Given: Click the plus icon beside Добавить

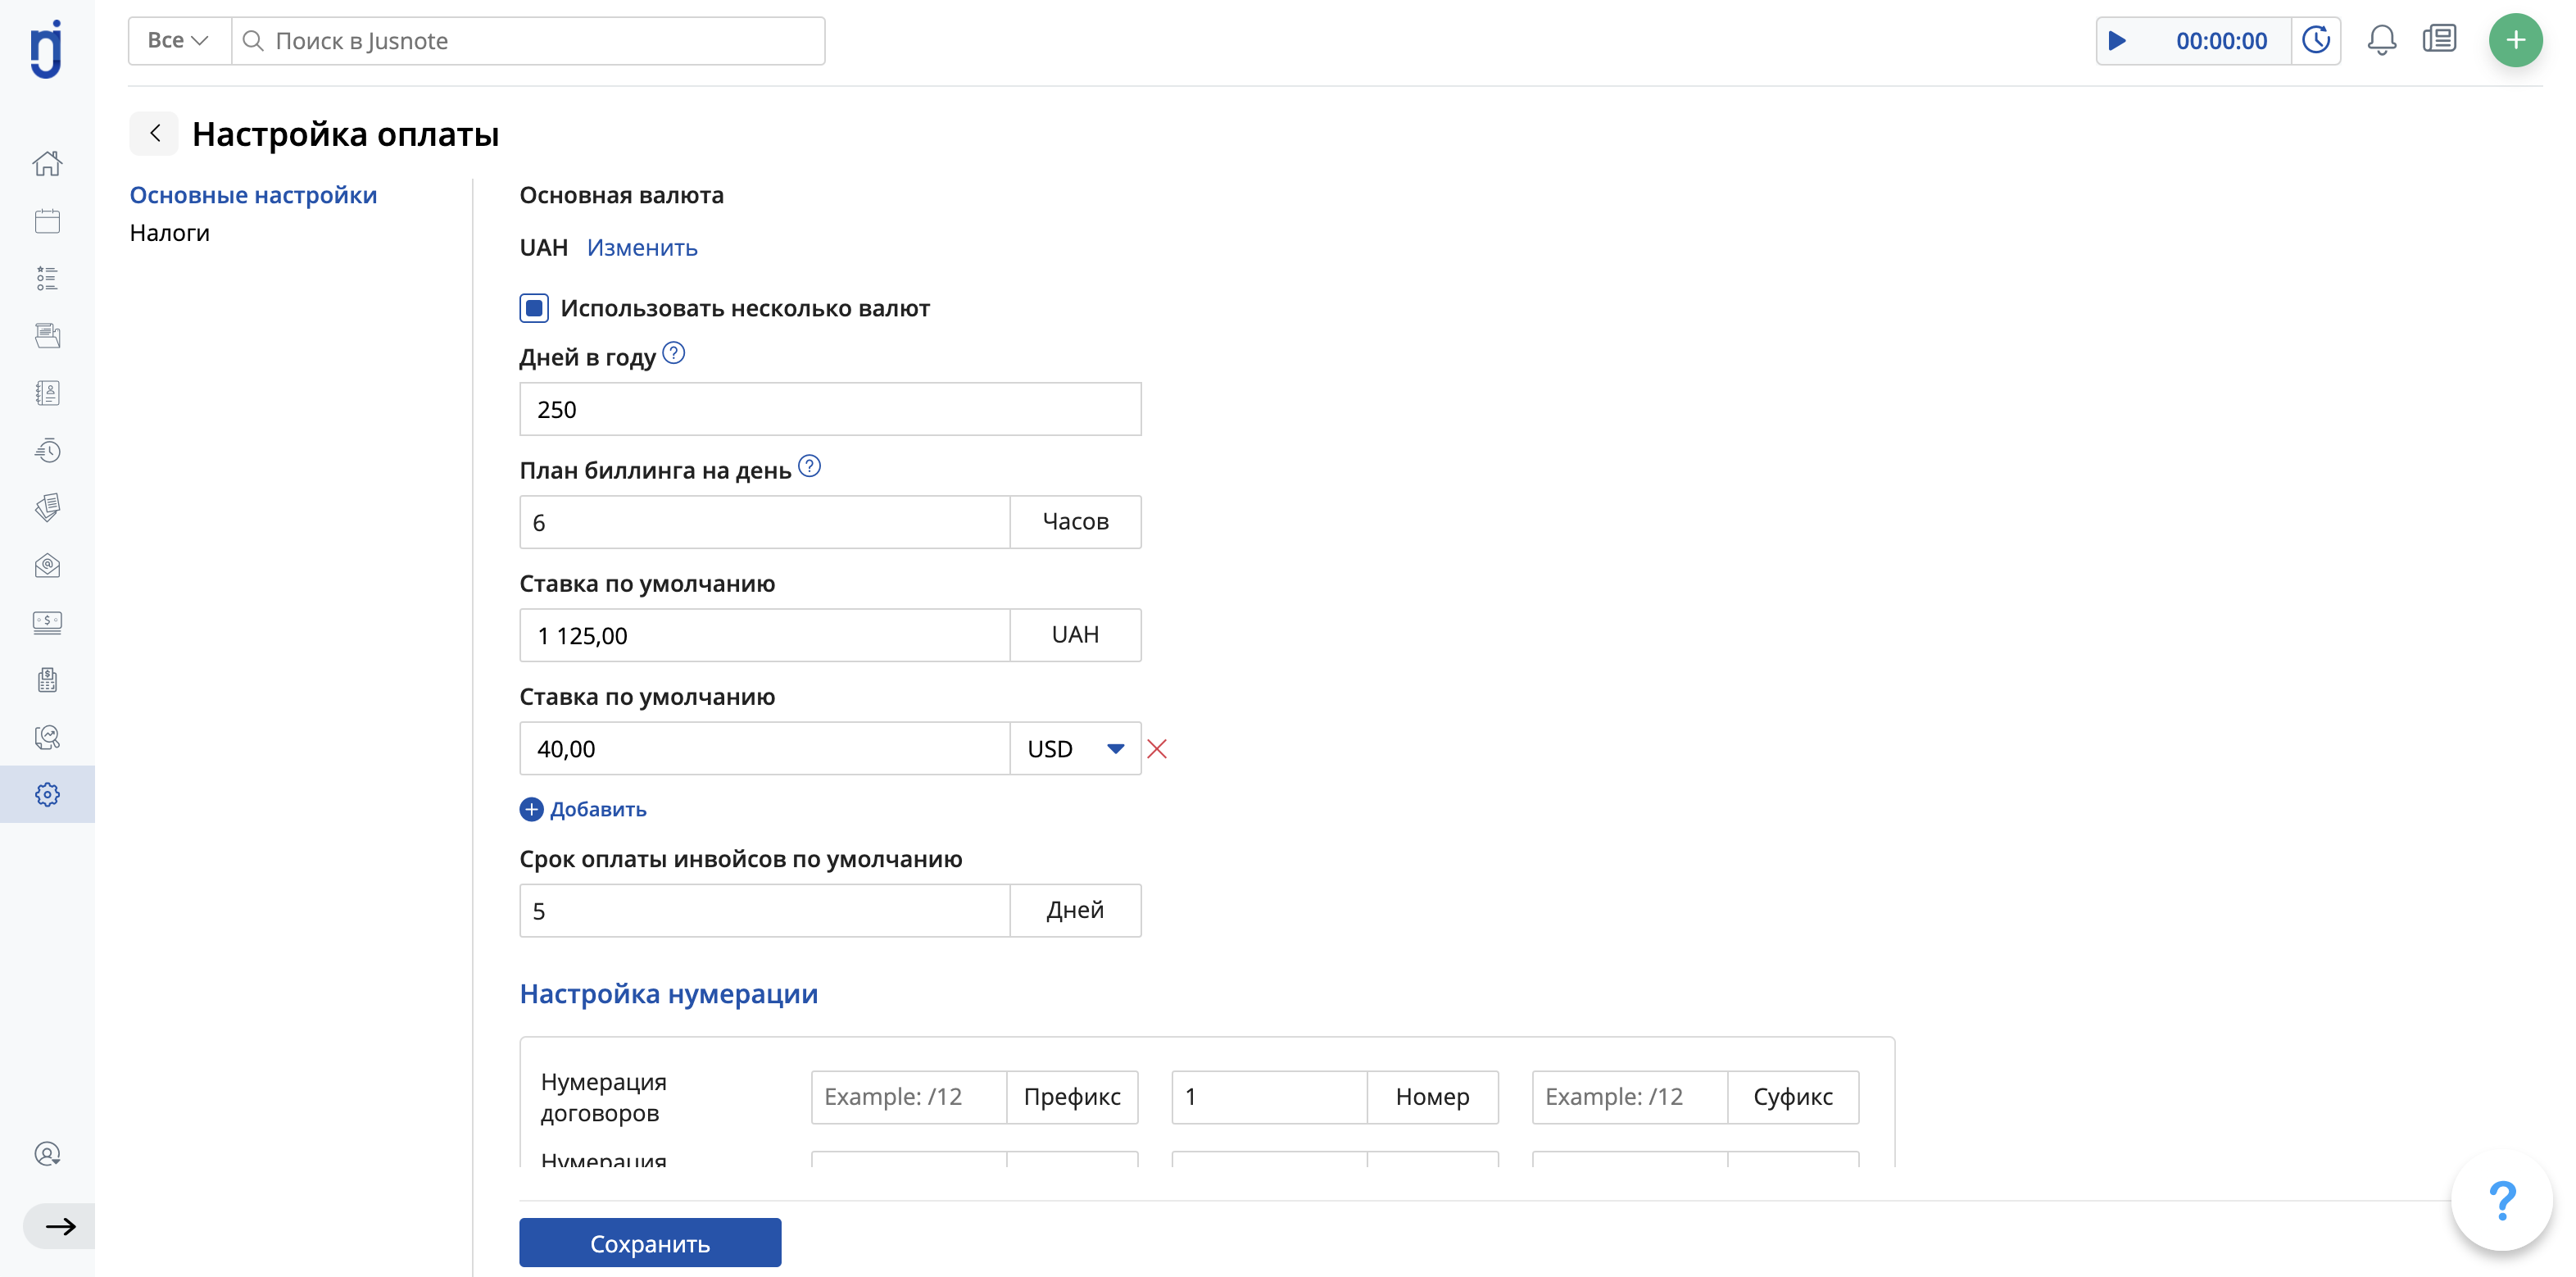Looking at the screenshot, I should [x=531, y=809].
